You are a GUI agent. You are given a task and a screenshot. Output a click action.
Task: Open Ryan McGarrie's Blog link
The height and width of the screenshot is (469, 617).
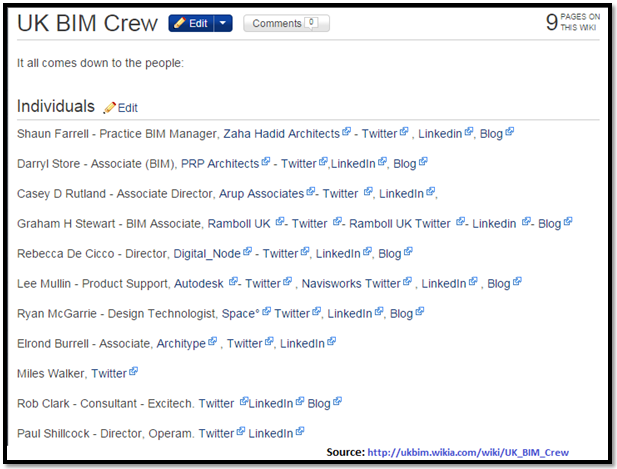tap(401, 314)
